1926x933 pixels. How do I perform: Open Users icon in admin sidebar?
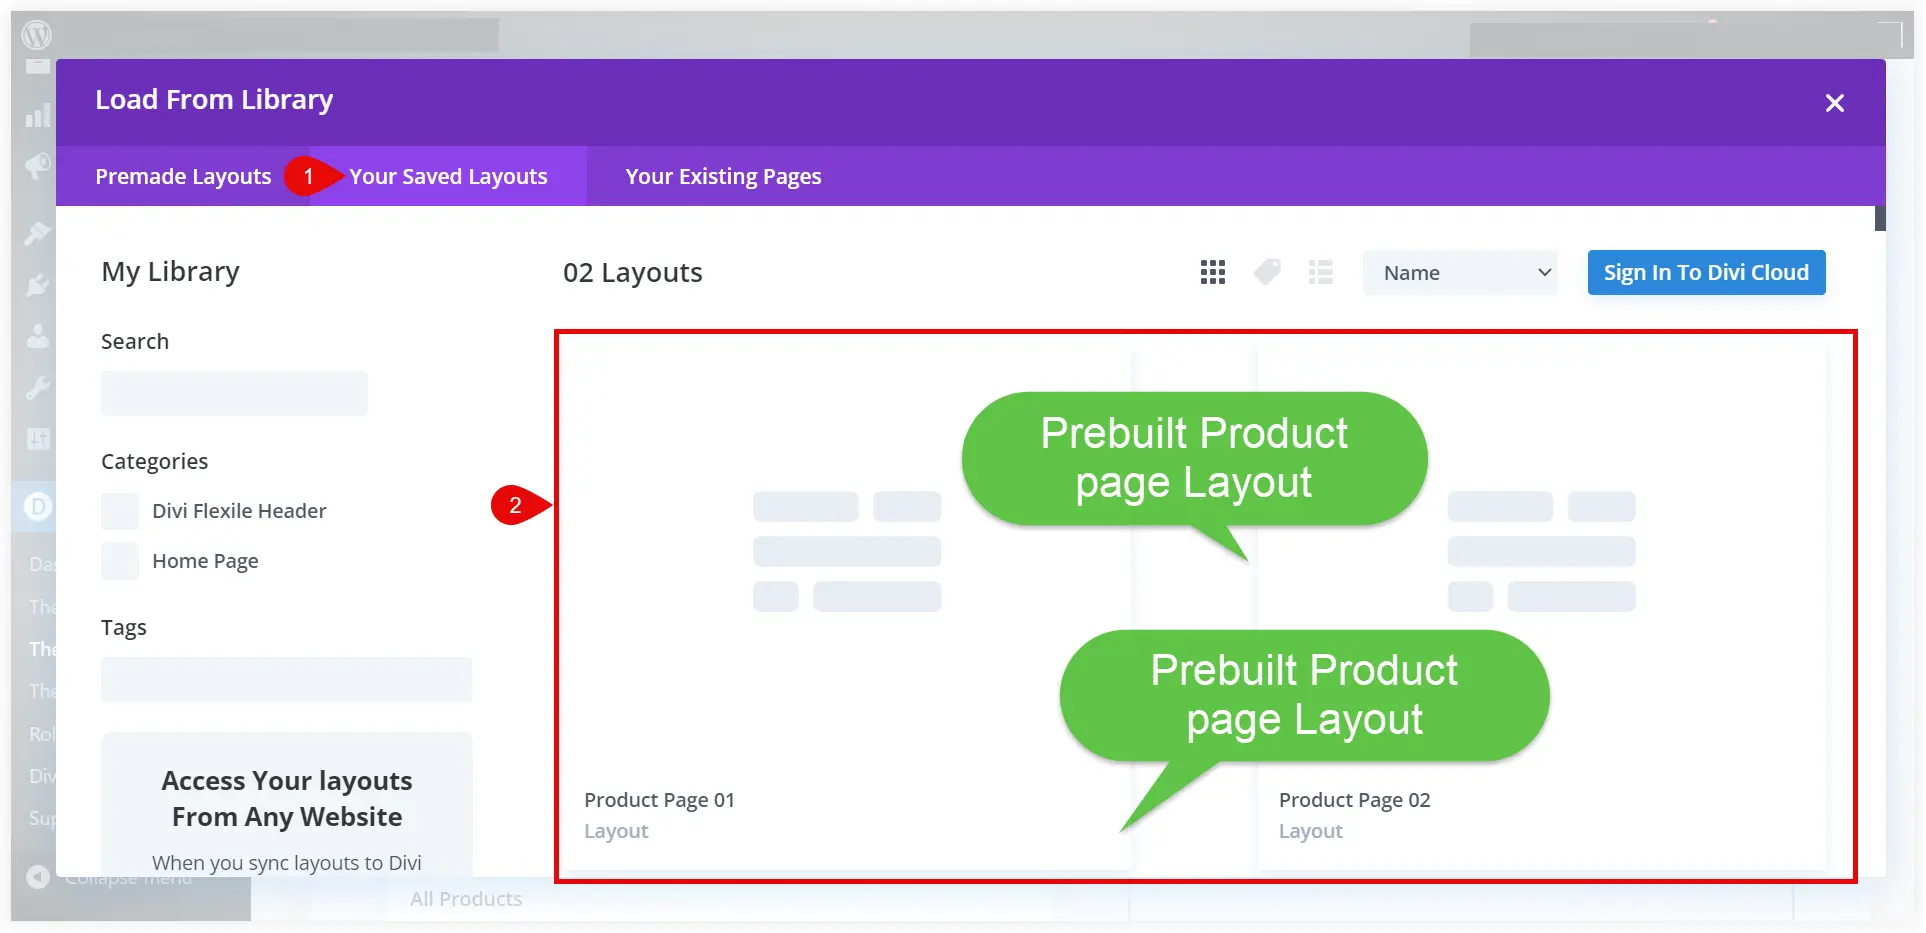point(37,336)
